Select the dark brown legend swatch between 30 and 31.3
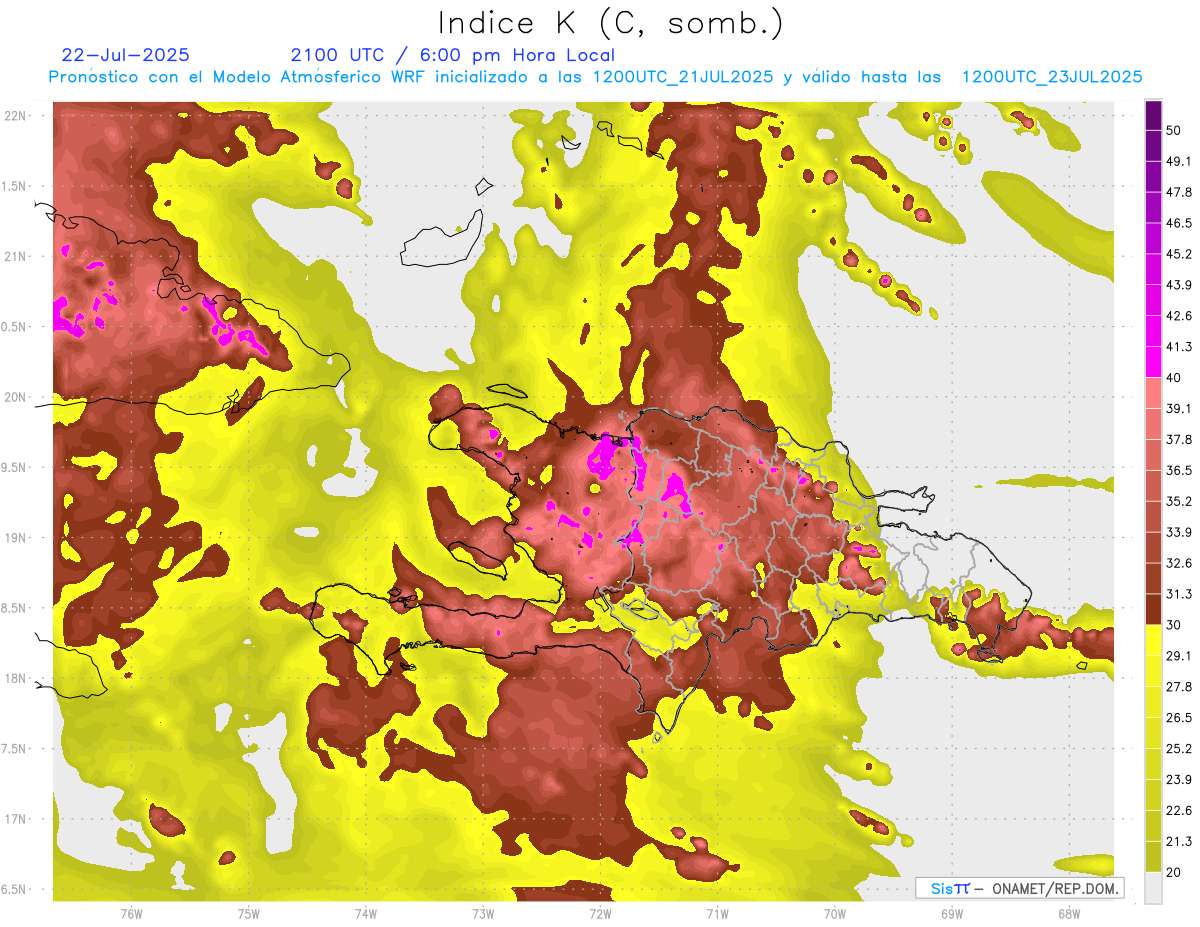1200x927 pixels. tap(1153, 609)
